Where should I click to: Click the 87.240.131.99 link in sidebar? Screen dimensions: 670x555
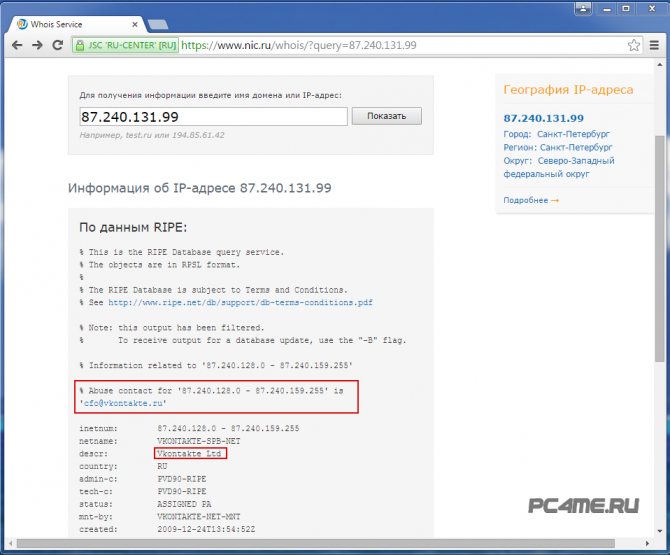[x=543, y=117]
